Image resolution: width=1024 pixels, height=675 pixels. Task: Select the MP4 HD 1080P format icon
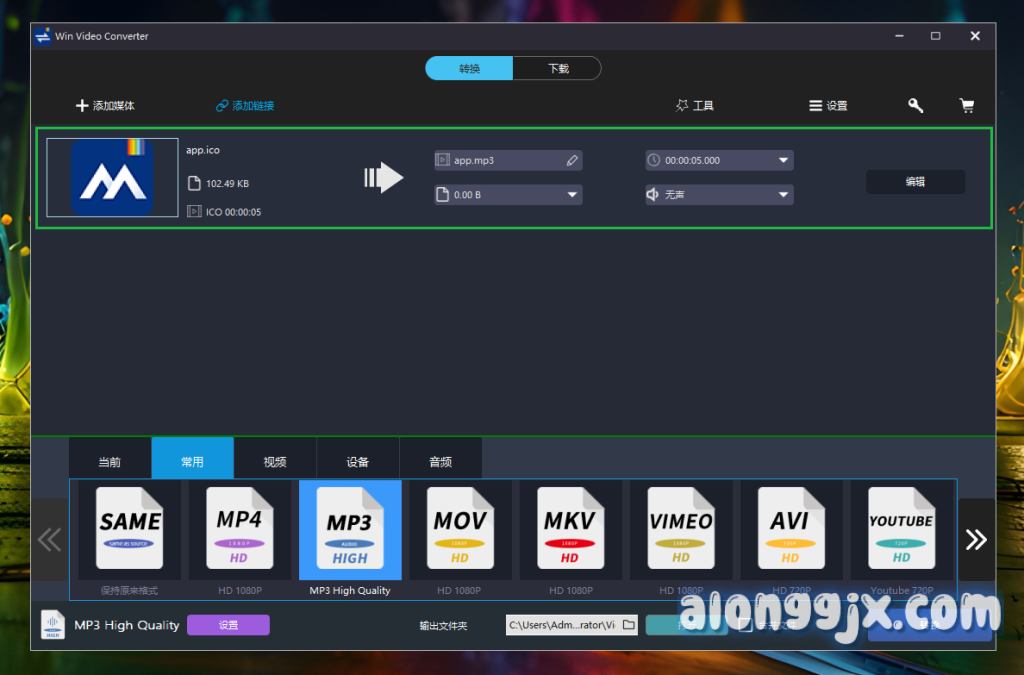[x=240, y=530]
